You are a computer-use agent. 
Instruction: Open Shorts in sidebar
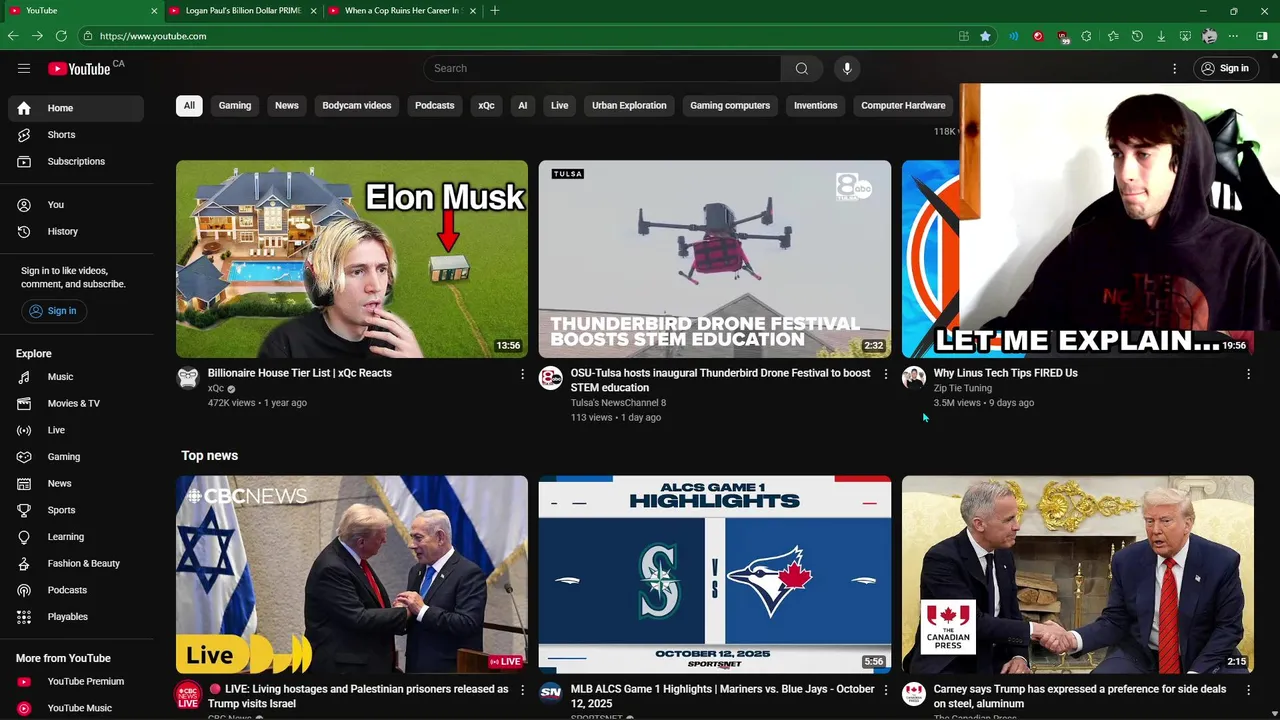[x=76, y=135]
